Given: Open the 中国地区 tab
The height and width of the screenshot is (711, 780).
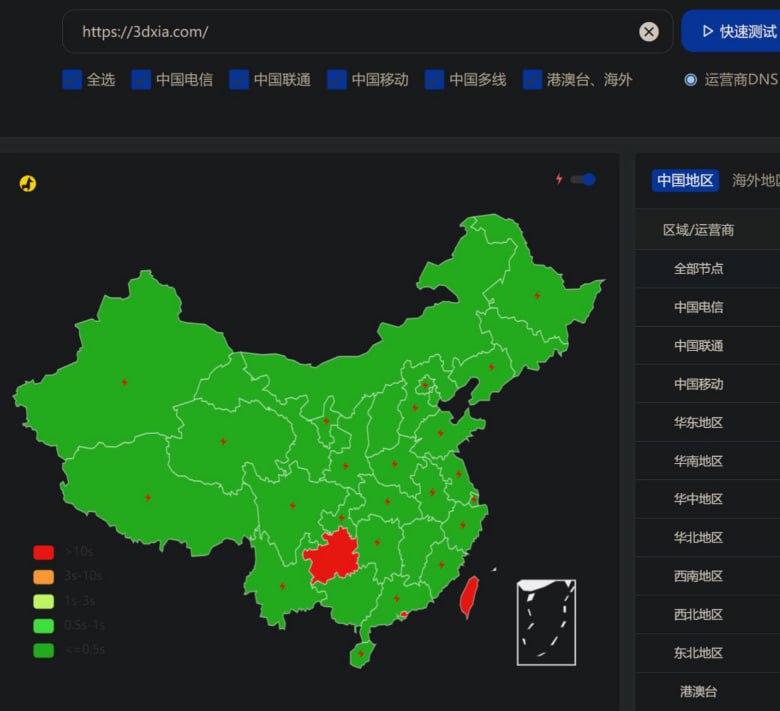Looking at the screenshot, I should 685,180.
